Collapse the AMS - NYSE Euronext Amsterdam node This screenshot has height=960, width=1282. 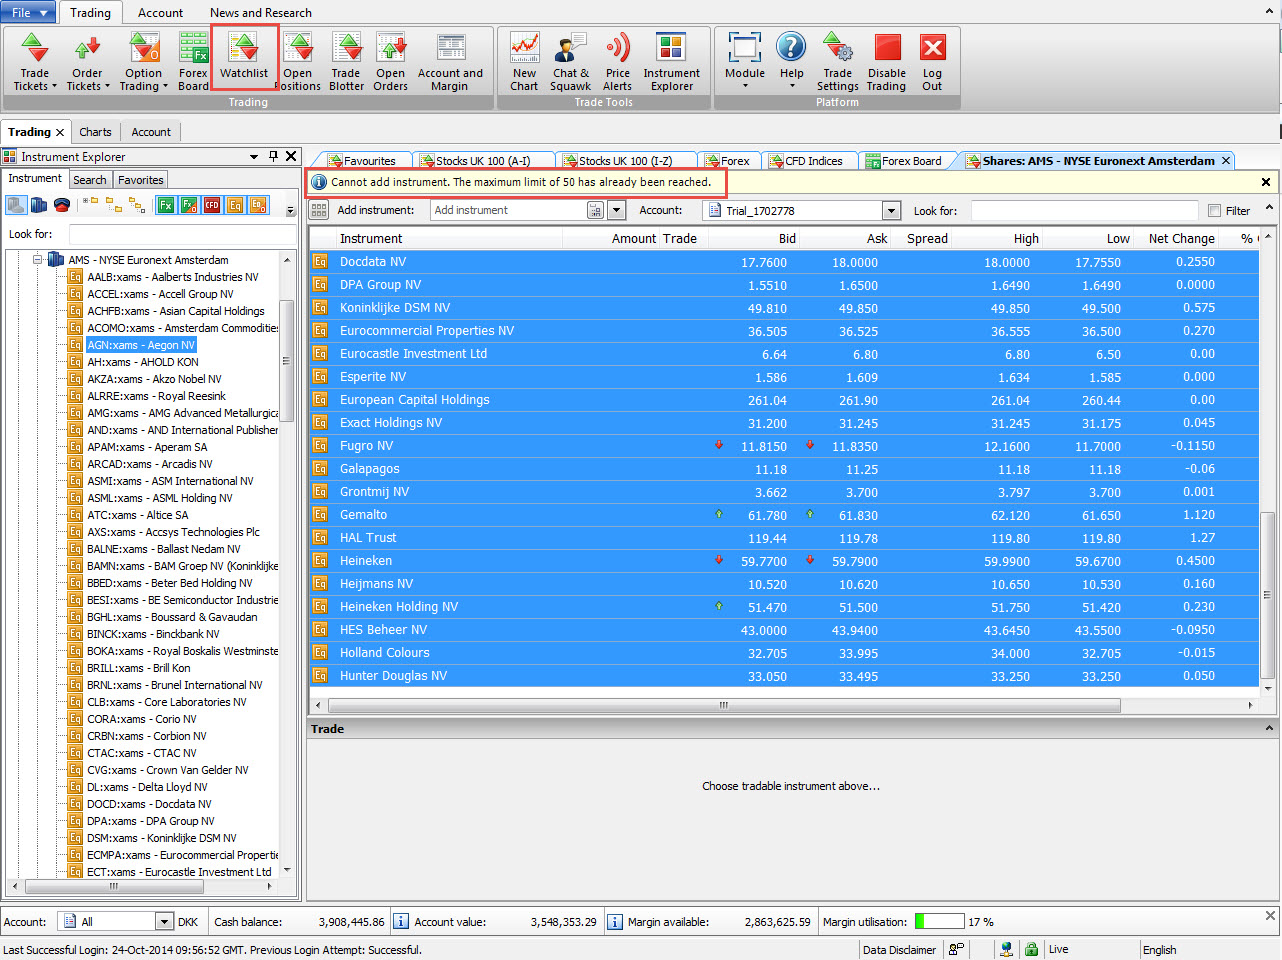tap(38, 260)
